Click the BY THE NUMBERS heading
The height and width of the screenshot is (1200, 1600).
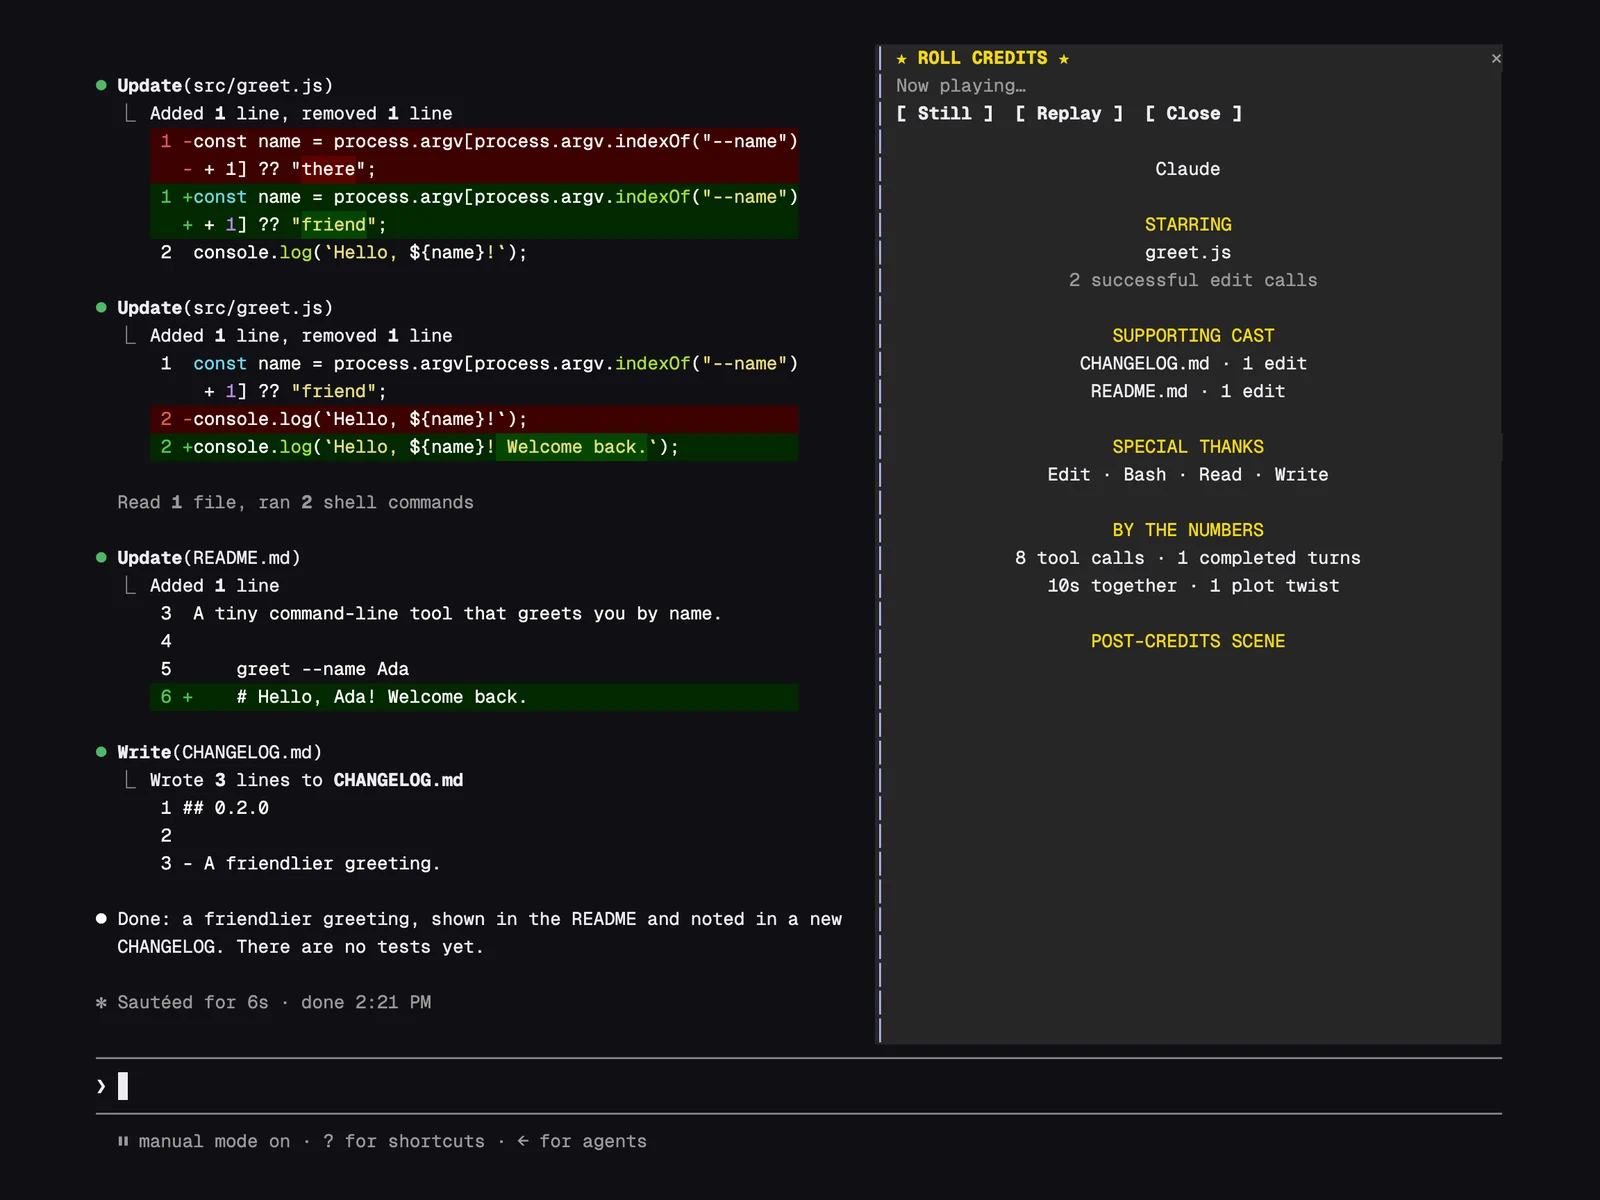click(1188, 530)
